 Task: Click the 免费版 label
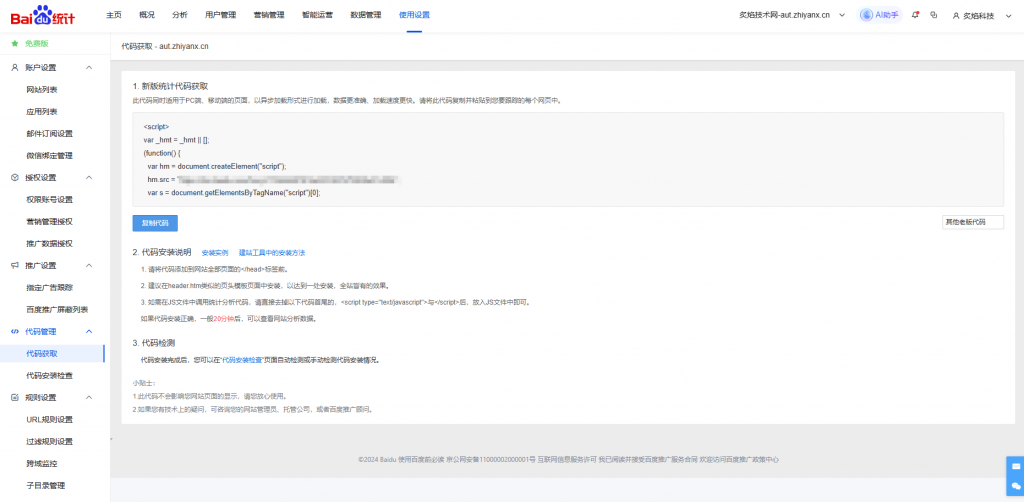click(x=37, y=44)
